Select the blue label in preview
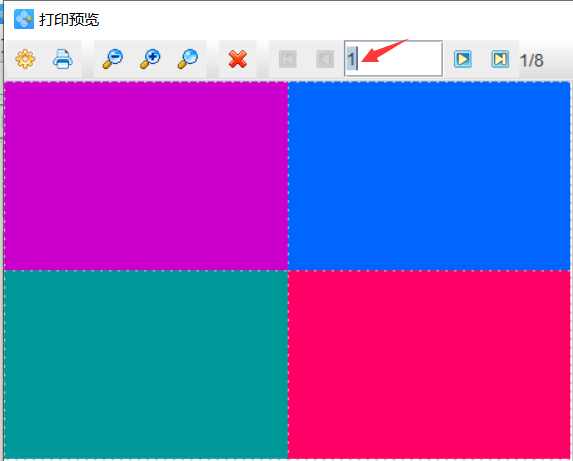The width and height of the screenshot is (573, 461). [429, 176]
